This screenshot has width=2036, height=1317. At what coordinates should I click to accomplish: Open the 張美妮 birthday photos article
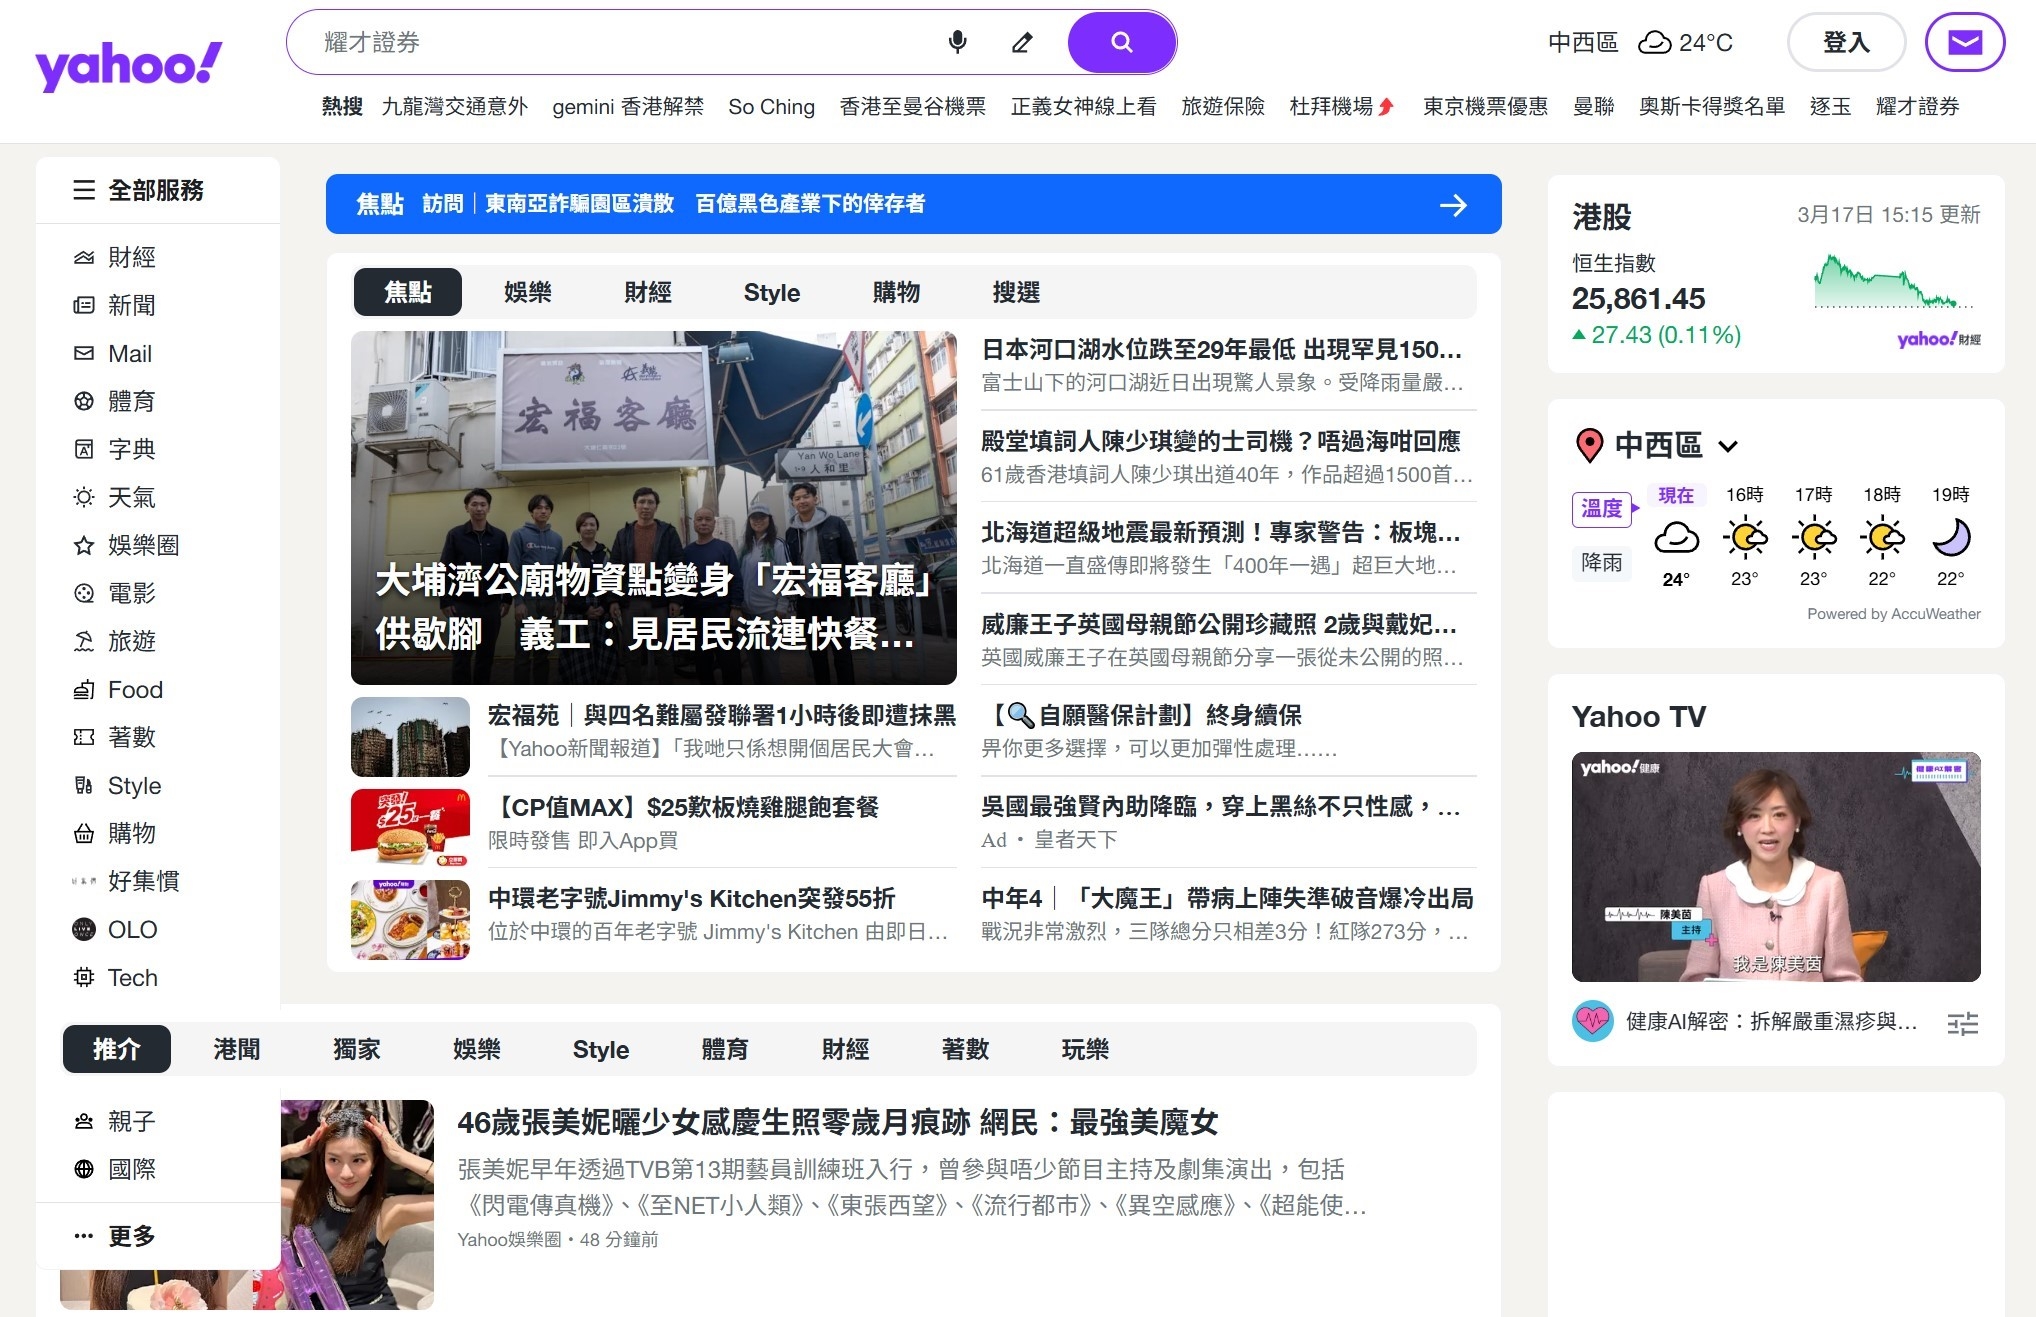[838, 1123]
